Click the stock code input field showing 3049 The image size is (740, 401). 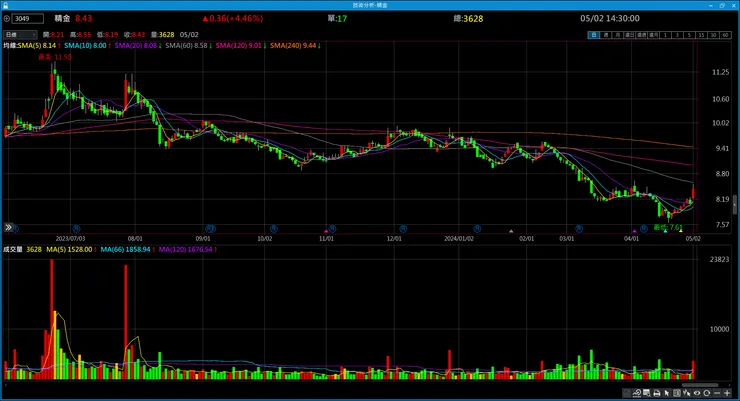(x=28, y=18)
